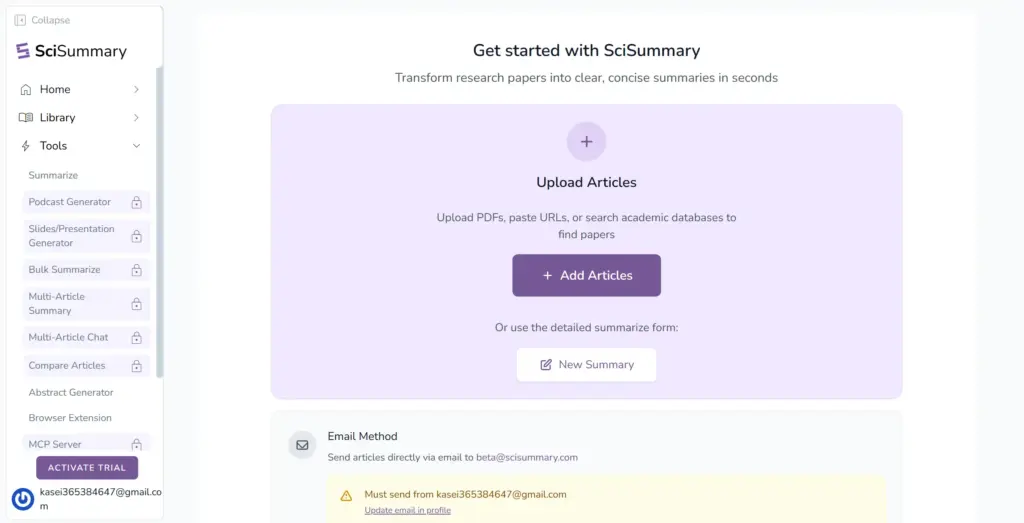This screenshot has height=523, width=1024.
Task: Follow the Update email in profile link
Action: [x=407, y=510]
